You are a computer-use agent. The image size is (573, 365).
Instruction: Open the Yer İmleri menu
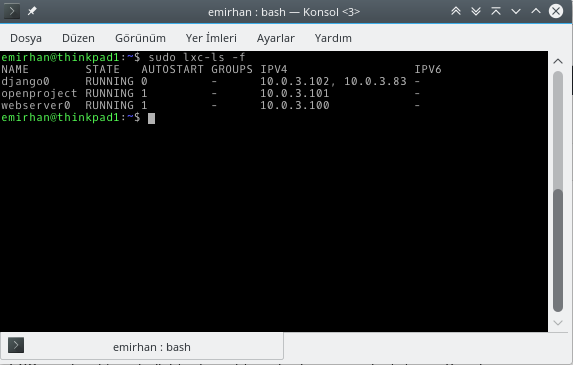tap(211, 38)
